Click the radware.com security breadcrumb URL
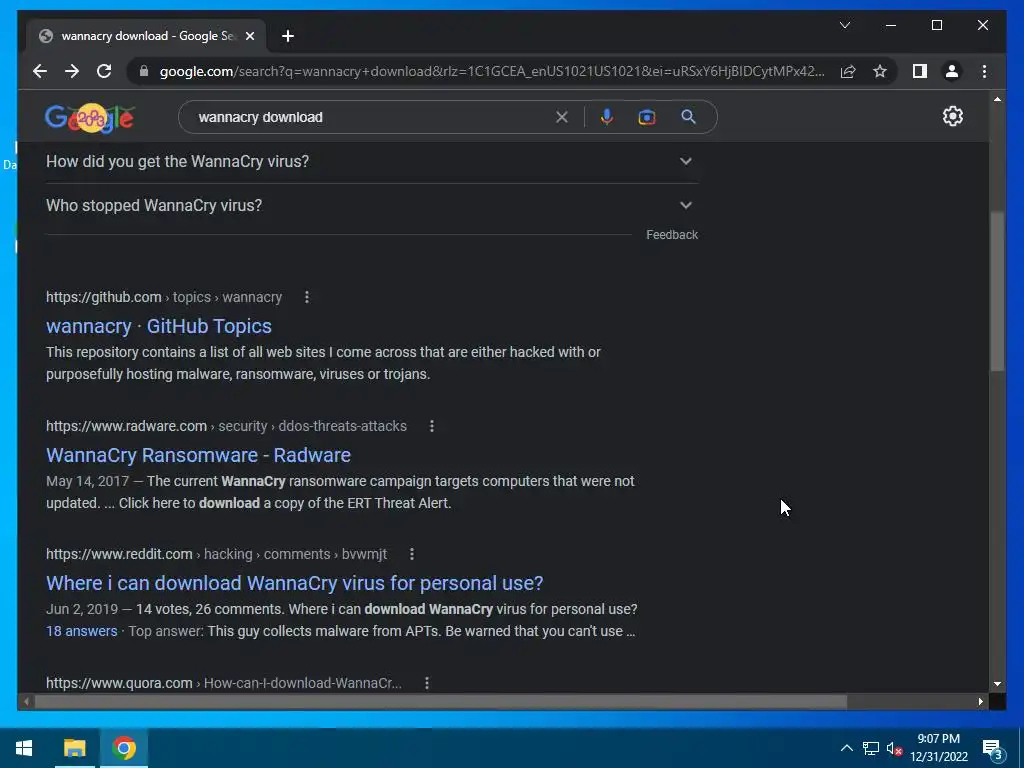 click(x=226, y=426)
